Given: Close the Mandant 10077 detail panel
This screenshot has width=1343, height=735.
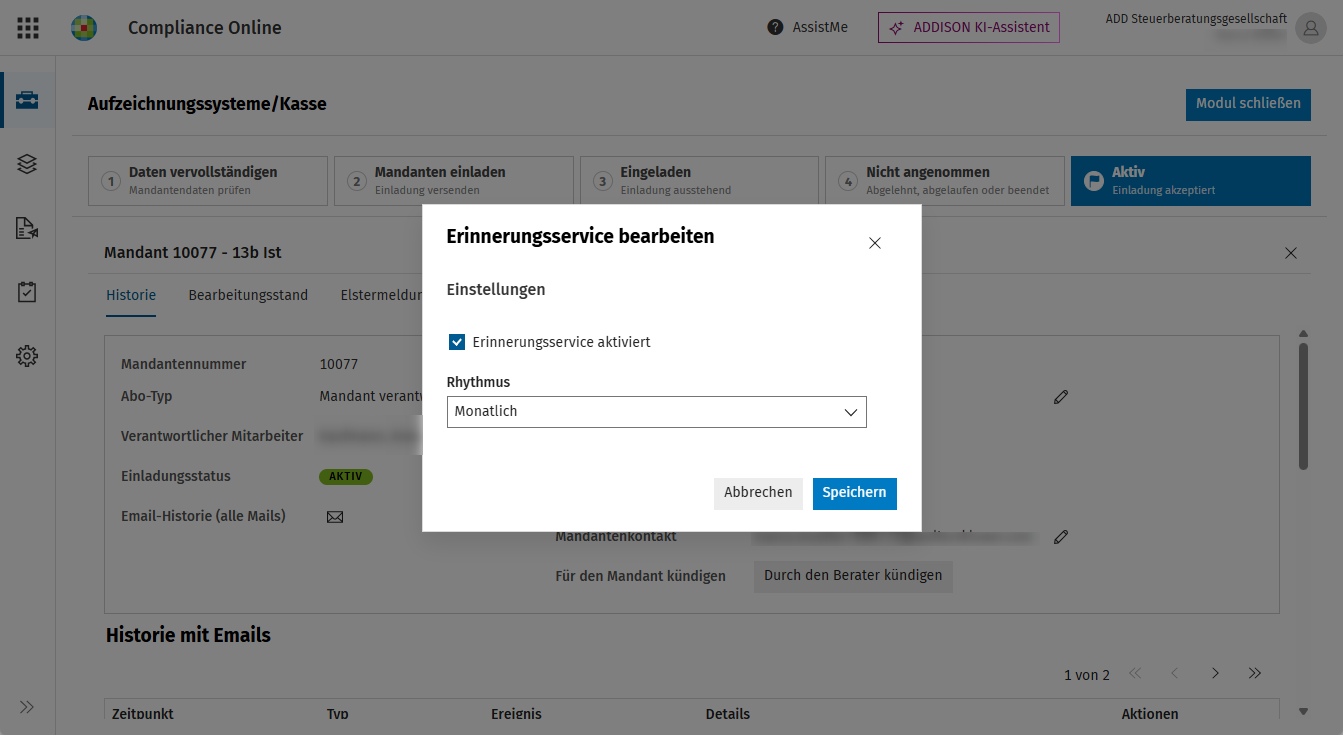Looking at the screenshot, I should tap(1291, 253).
